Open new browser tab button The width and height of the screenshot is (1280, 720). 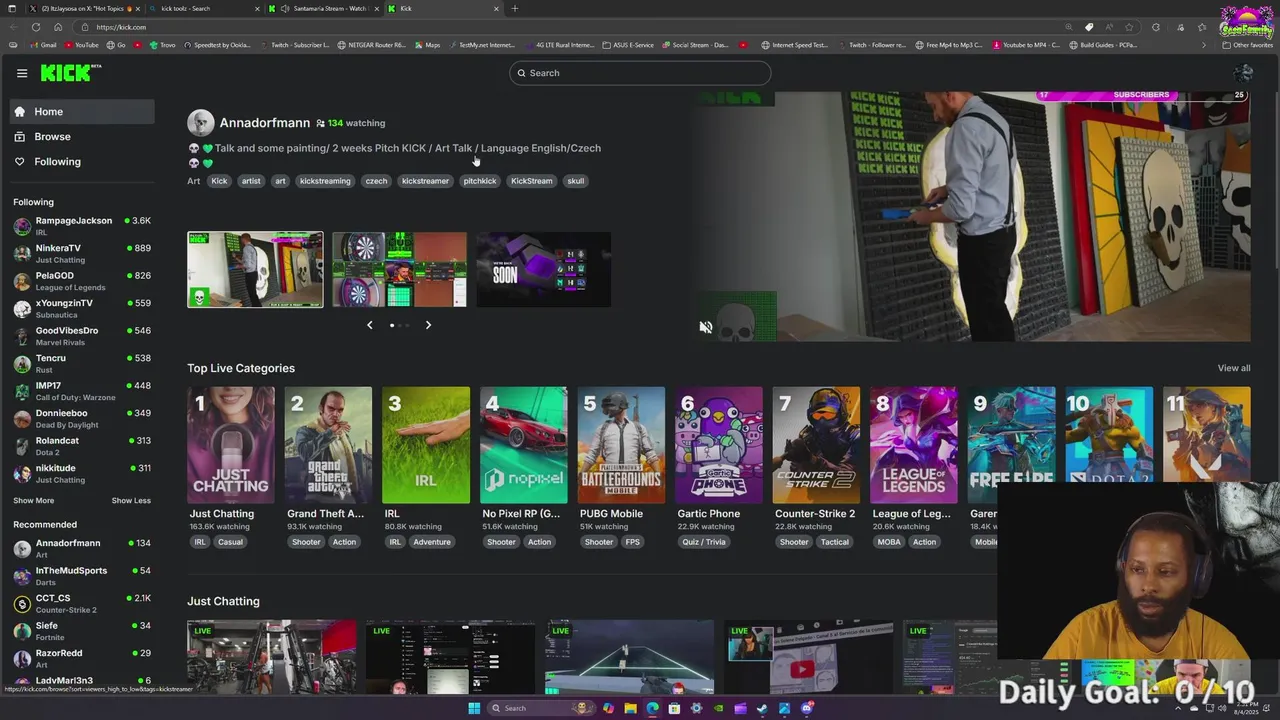coord(515,9)
